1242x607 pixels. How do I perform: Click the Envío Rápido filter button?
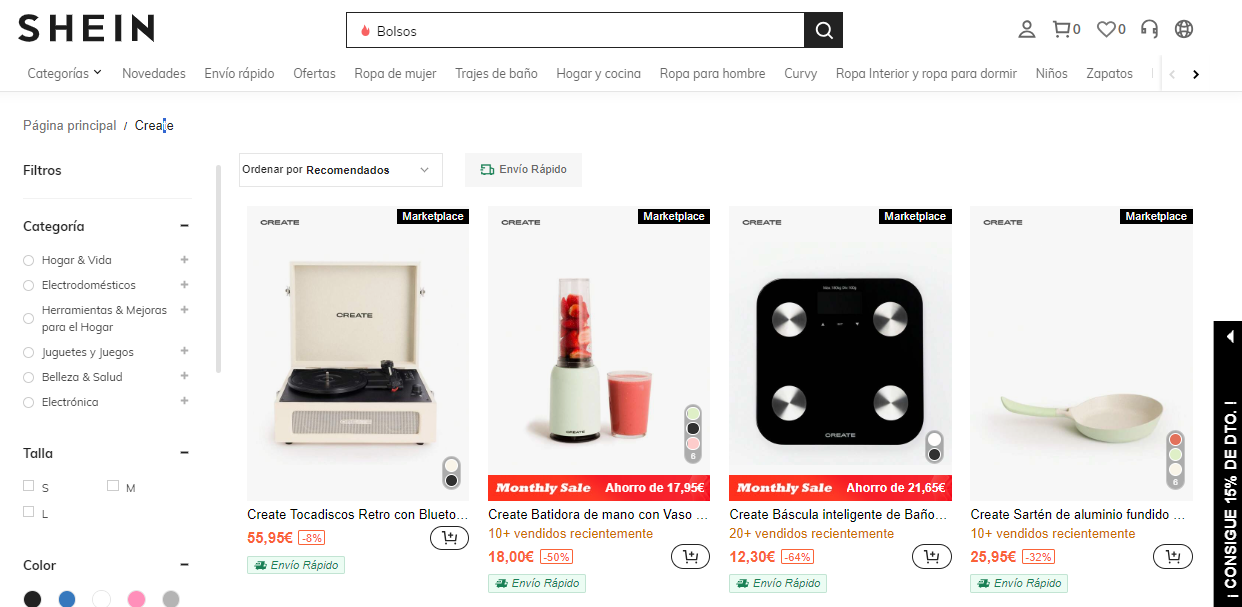(523, 170)
